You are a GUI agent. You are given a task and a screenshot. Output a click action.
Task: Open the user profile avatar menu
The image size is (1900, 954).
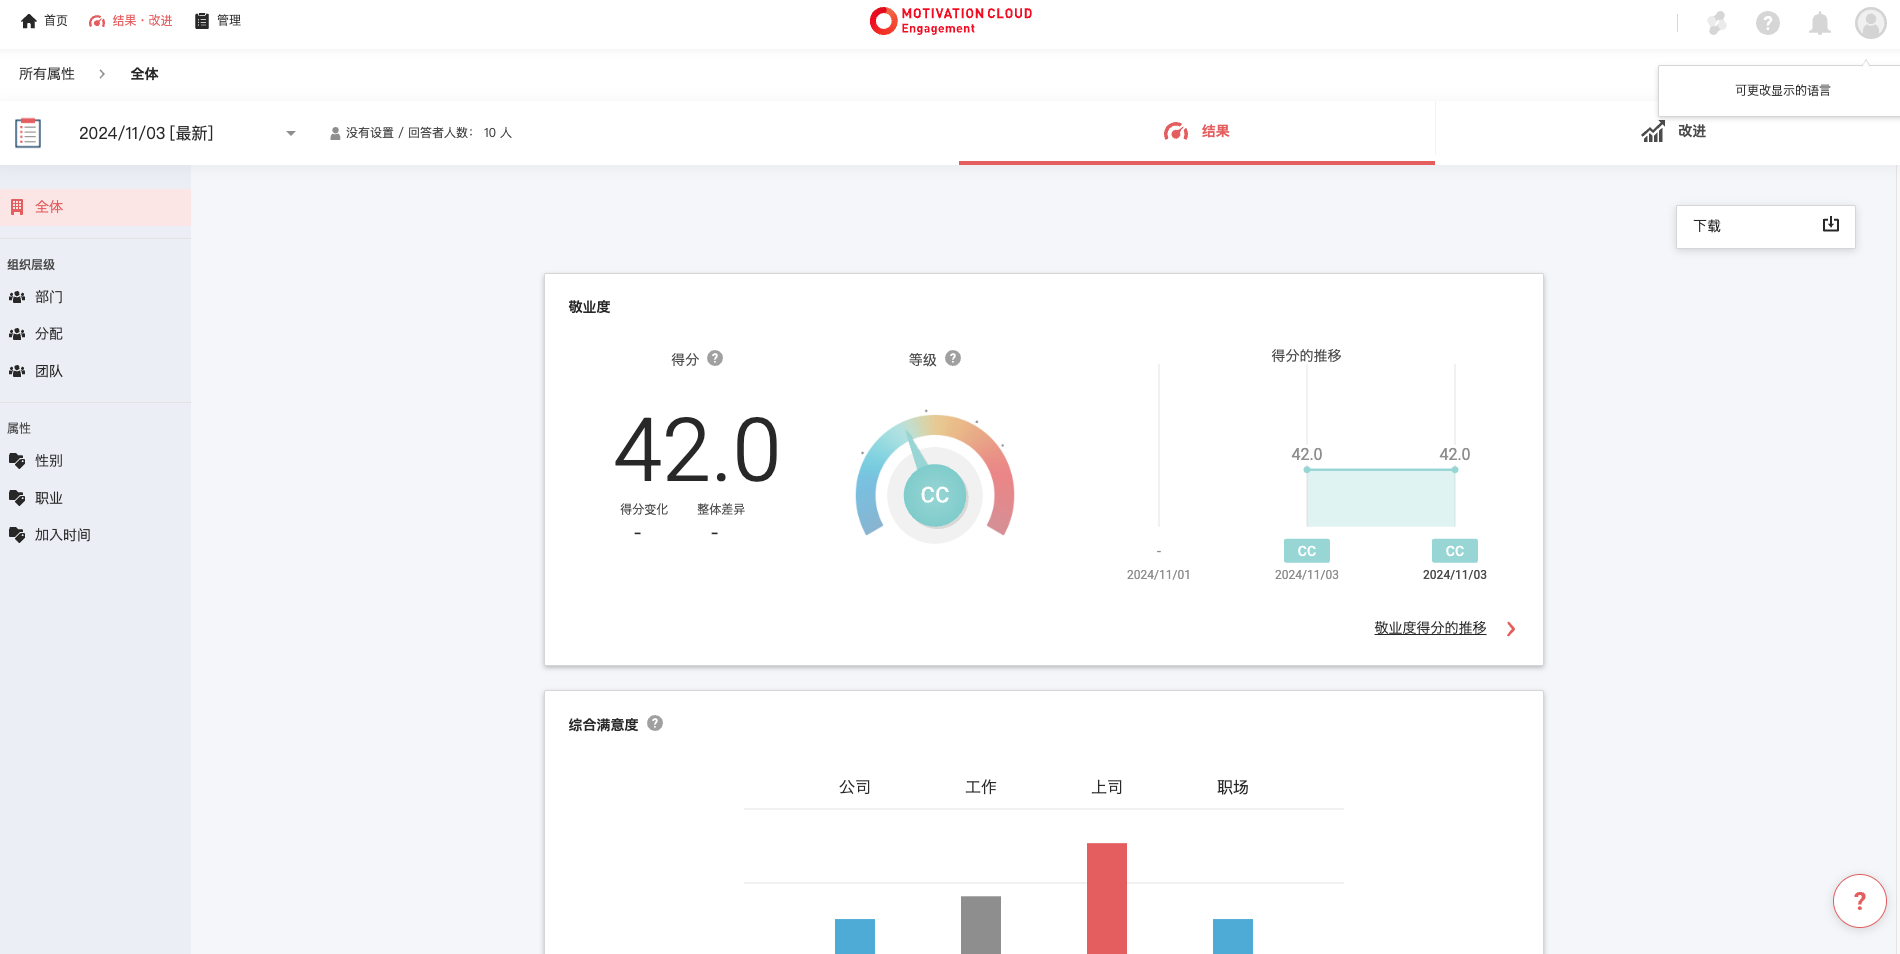[1870, 23]
